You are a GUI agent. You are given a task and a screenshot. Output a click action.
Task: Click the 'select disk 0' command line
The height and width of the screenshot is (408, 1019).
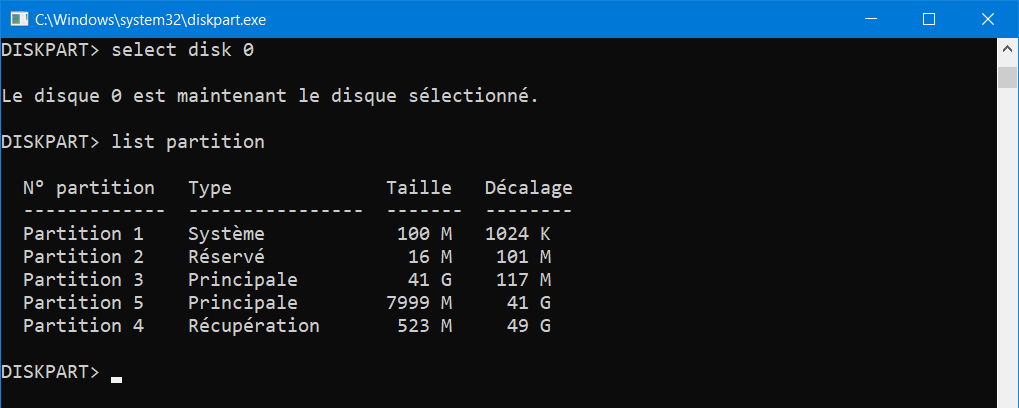127,51
